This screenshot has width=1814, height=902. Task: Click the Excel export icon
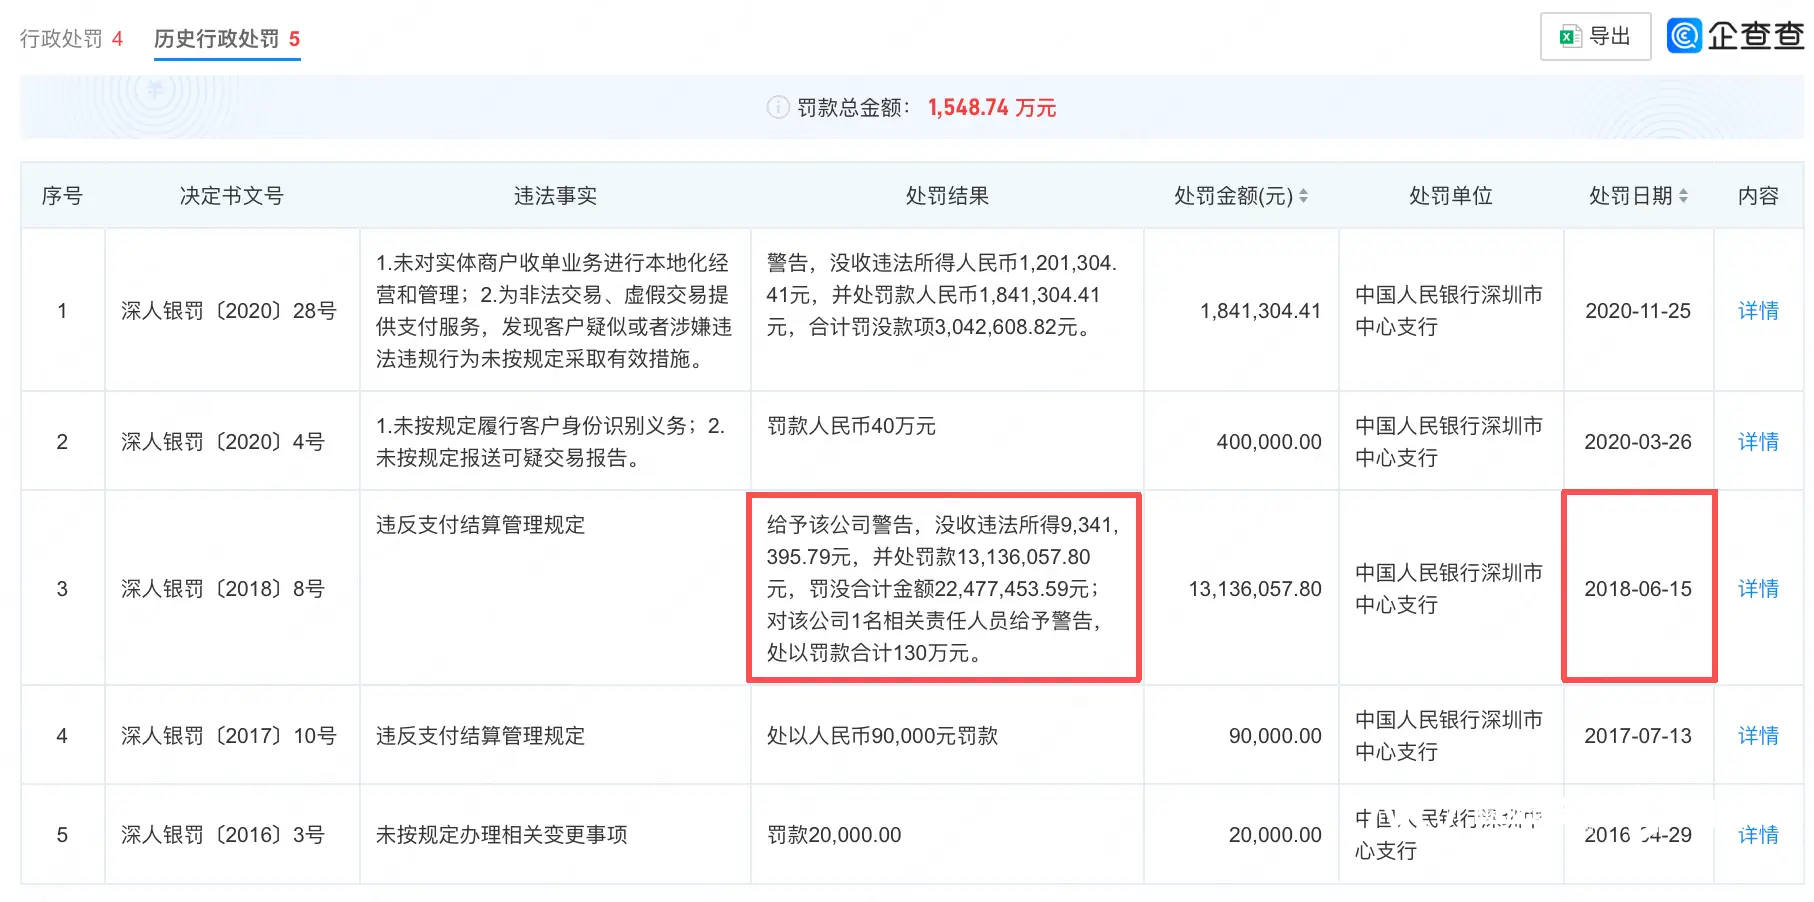[x=1570, y=37]
